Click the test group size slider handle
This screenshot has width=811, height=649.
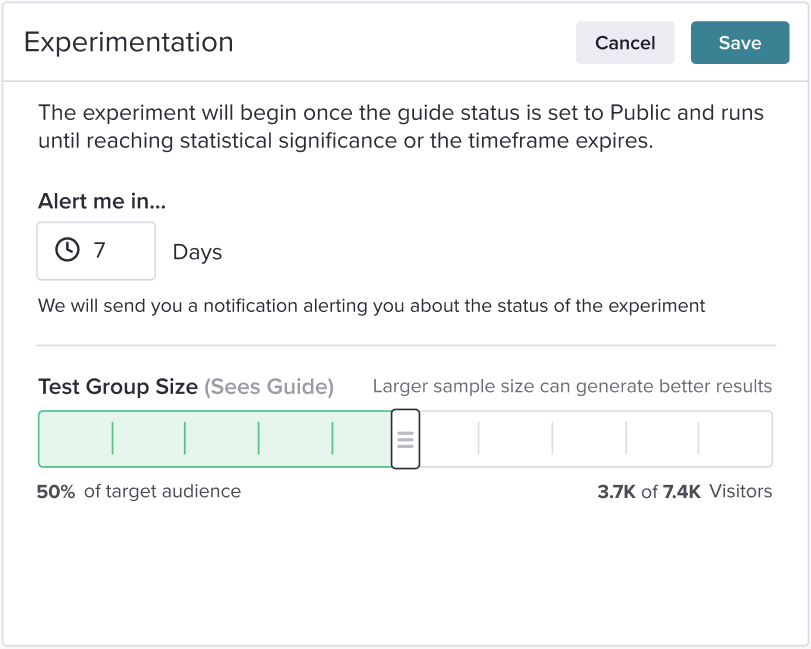406,439
